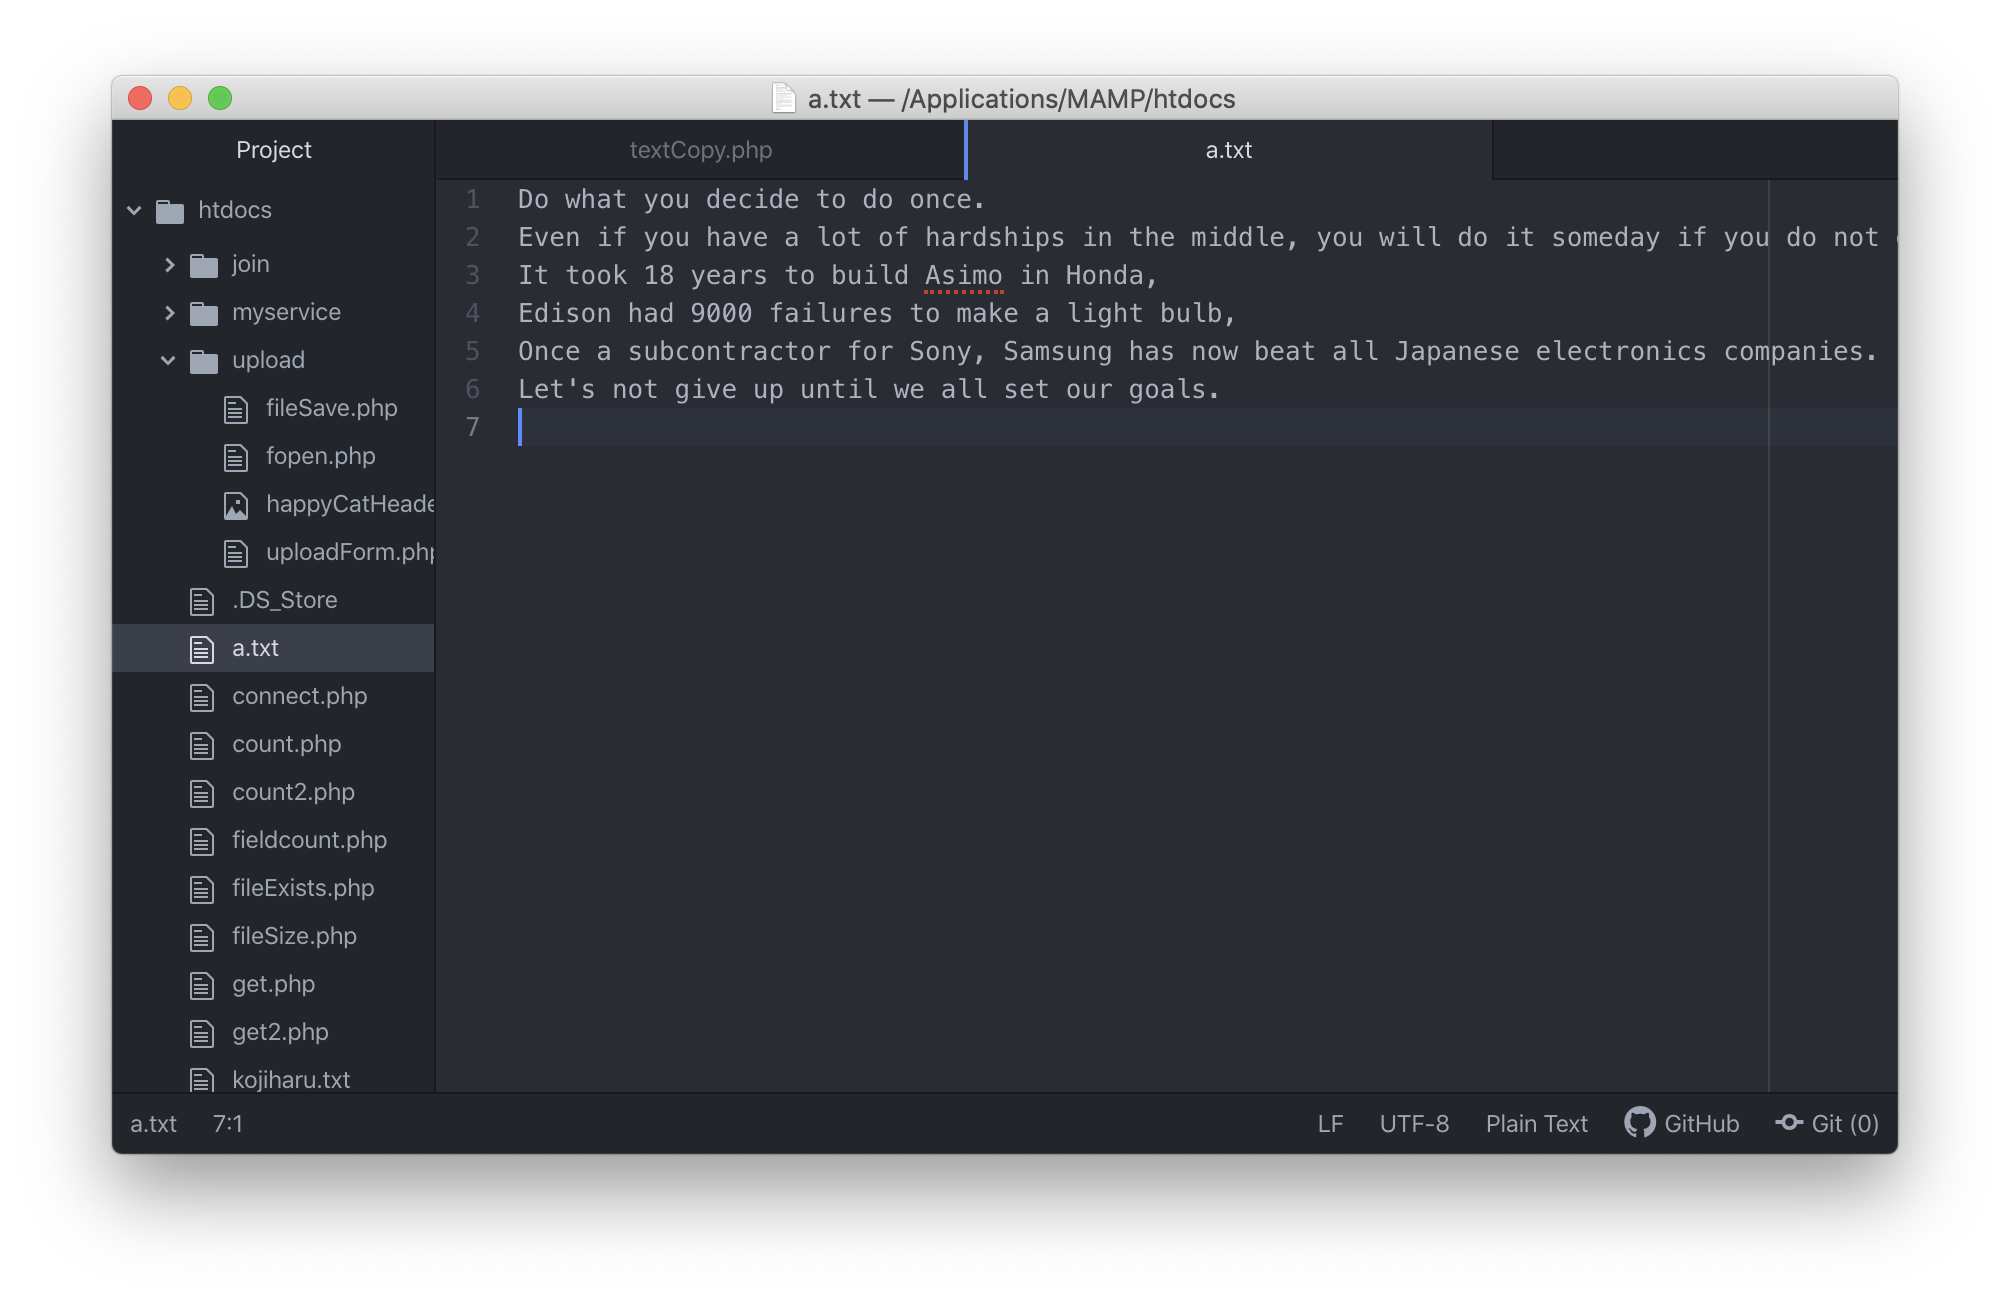Click line 1 in the editor gutter
Image resolution: width=2010 pixels, height=1302 pixels.
click(473, 199)
